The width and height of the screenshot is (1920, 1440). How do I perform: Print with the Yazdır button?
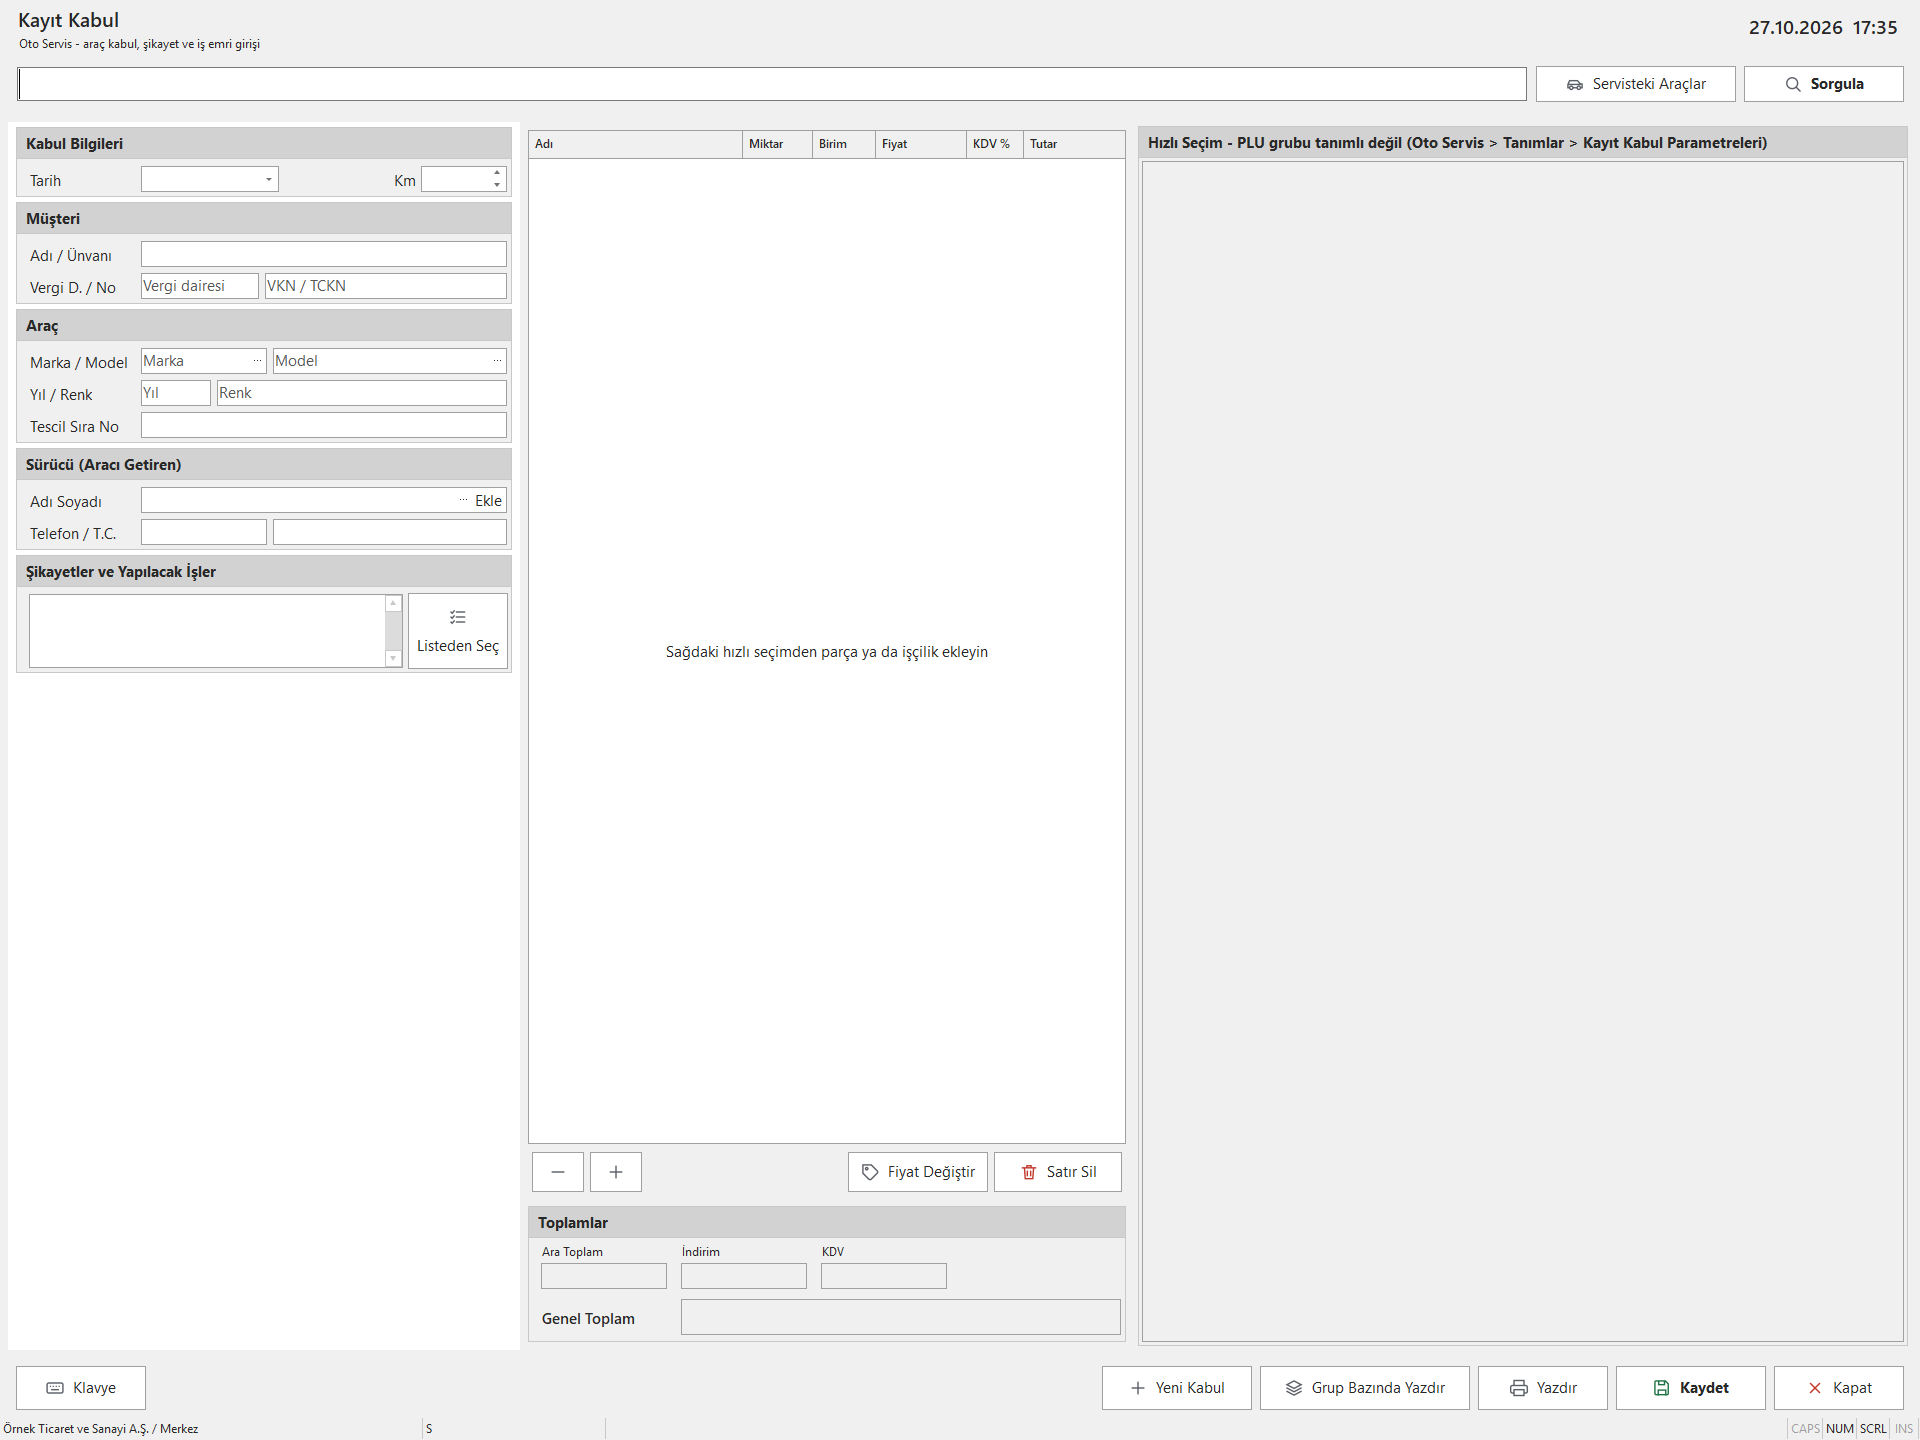pos(1543,1388)
